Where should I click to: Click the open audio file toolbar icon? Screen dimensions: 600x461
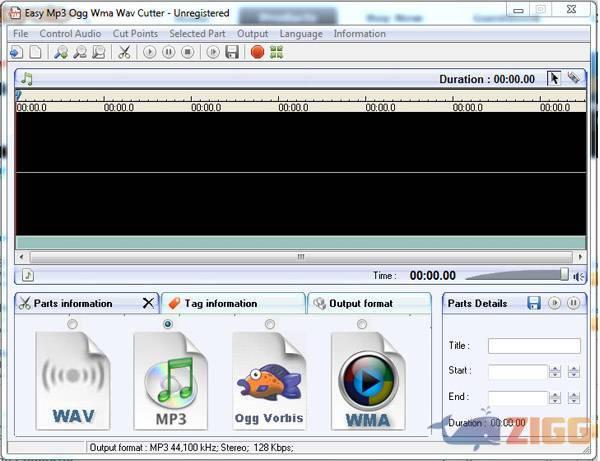tap(16, 52)
